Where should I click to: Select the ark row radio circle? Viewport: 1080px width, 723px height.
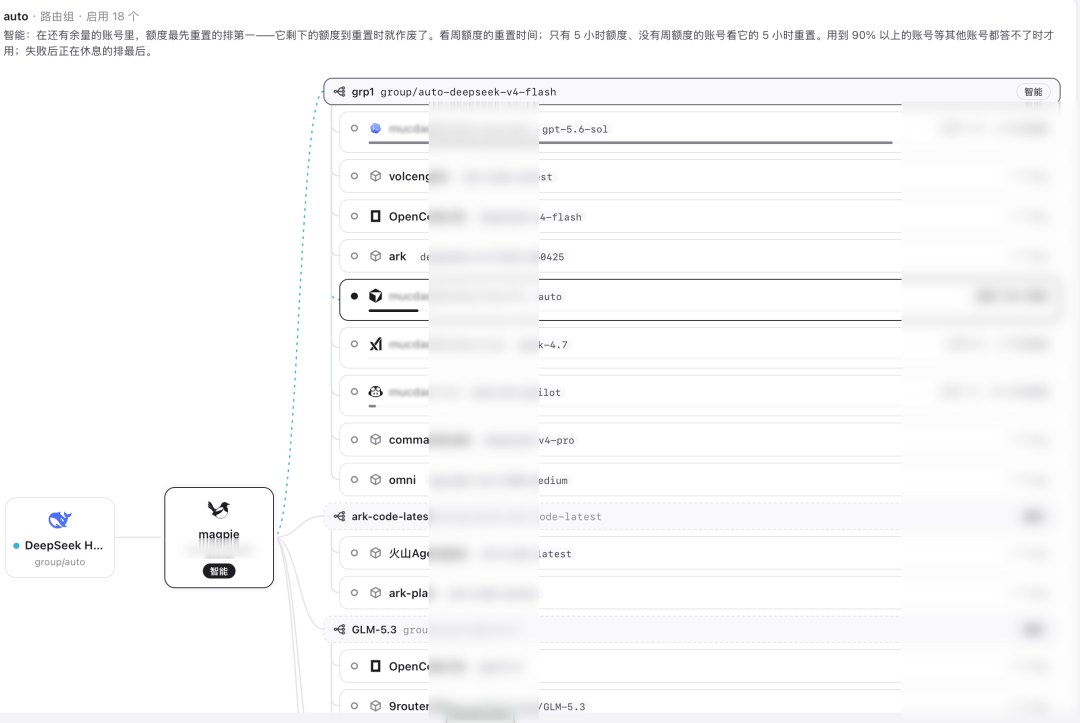(354, 256)
